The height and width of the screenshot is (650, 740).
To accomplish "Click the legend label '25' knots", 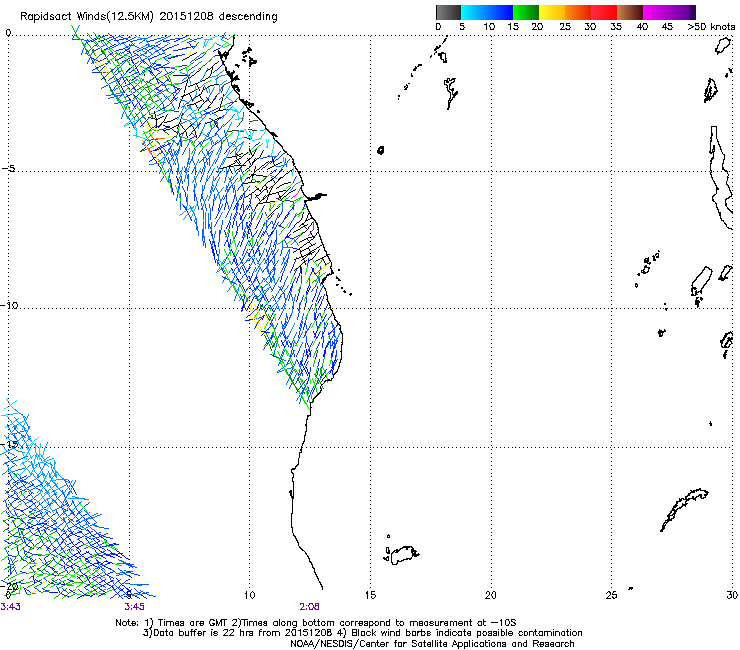I will pyautogui.click(x=565, y=27).
